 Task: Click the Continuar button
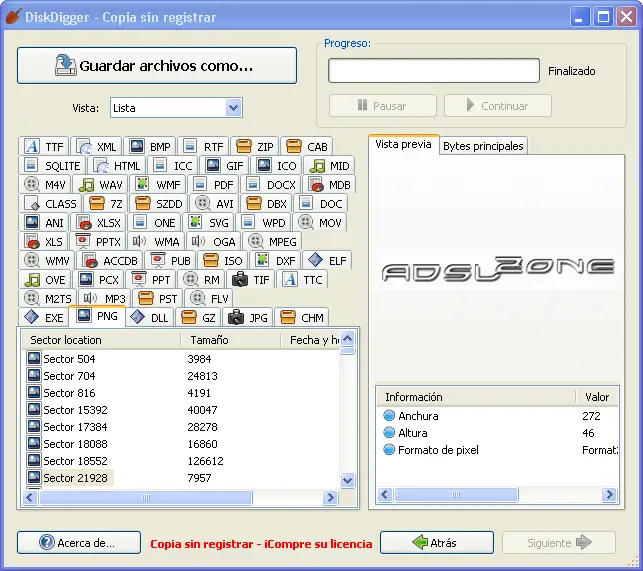497,106
